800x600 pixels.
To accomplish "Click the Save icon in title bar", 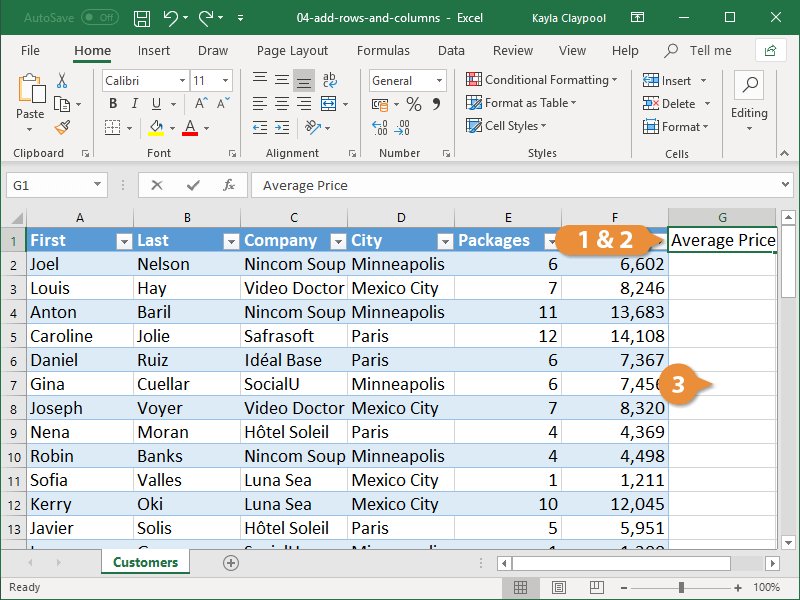I will coord(142,19).
